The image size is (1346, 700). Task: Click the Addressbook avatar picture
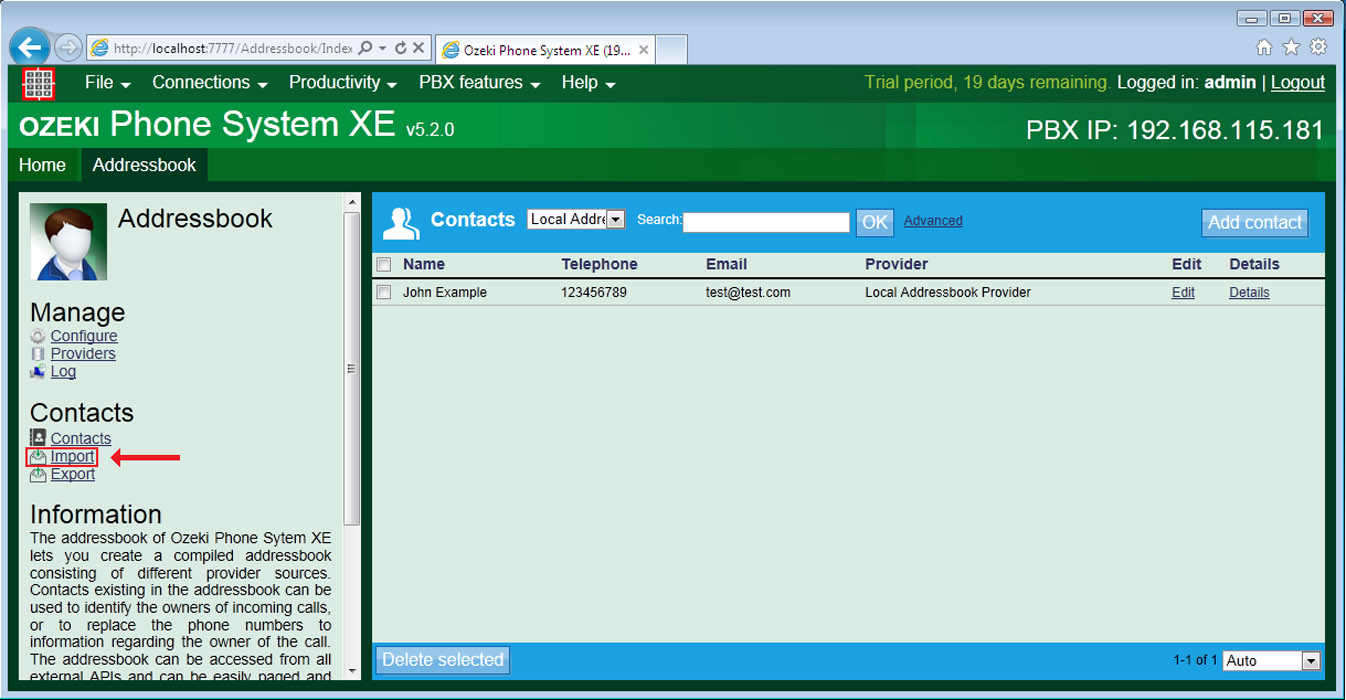[68, 241]
